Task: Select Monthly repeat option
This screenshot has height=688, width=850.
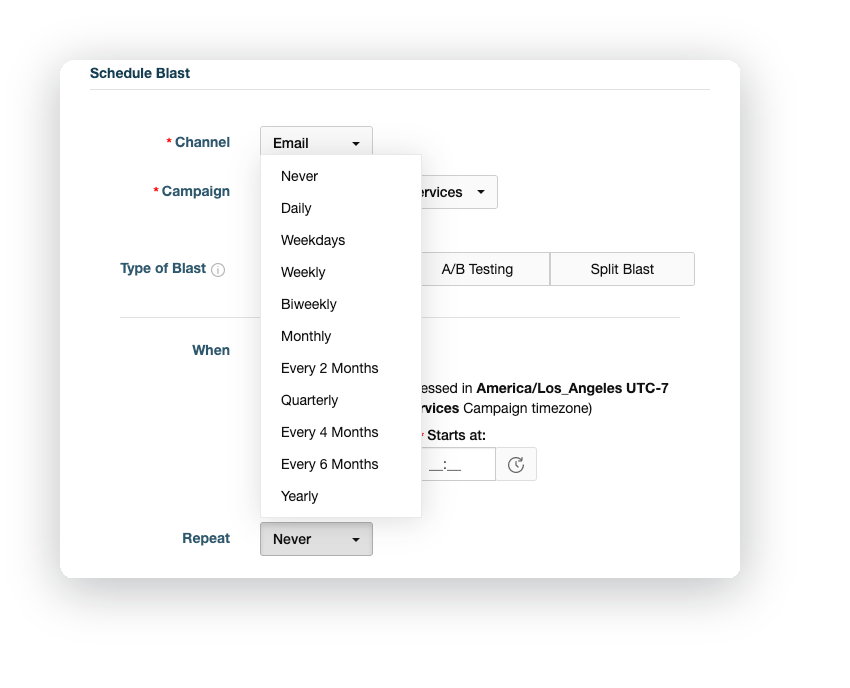Action: (340, 336)
